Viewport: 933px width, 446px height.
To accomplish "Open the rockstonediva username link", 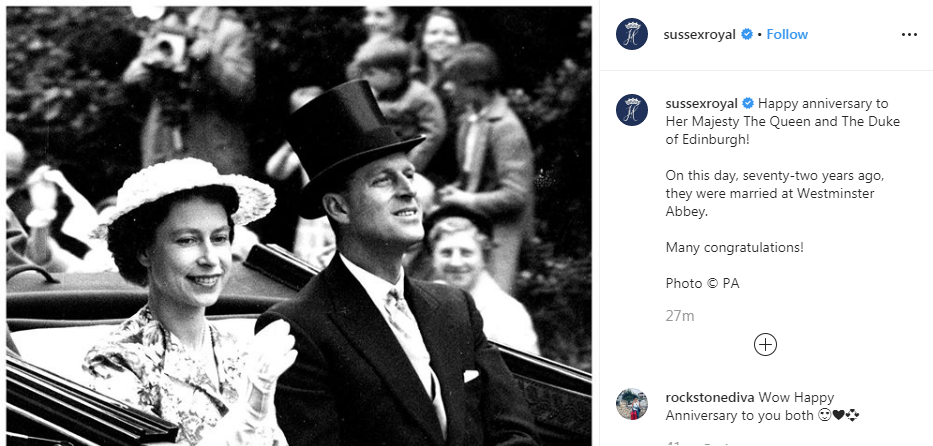I will click(x=710, y=397).
